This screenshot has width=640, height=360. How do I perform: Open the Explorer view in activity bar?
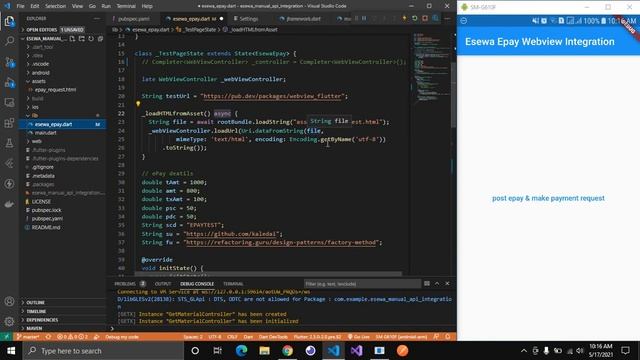click(9, 21)
